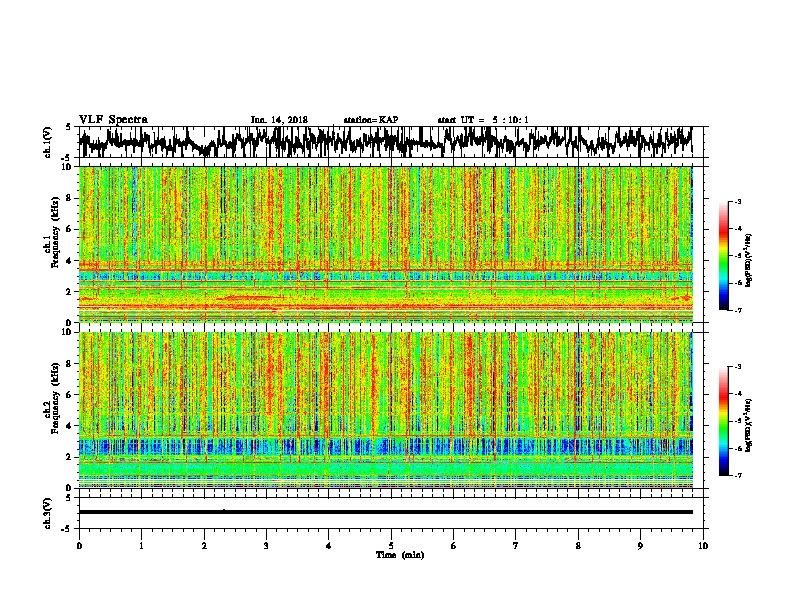Select the "start UT = 5:10:1" header text
The height and width of the screenshot is (612, 792).
[x=483, y=120]
